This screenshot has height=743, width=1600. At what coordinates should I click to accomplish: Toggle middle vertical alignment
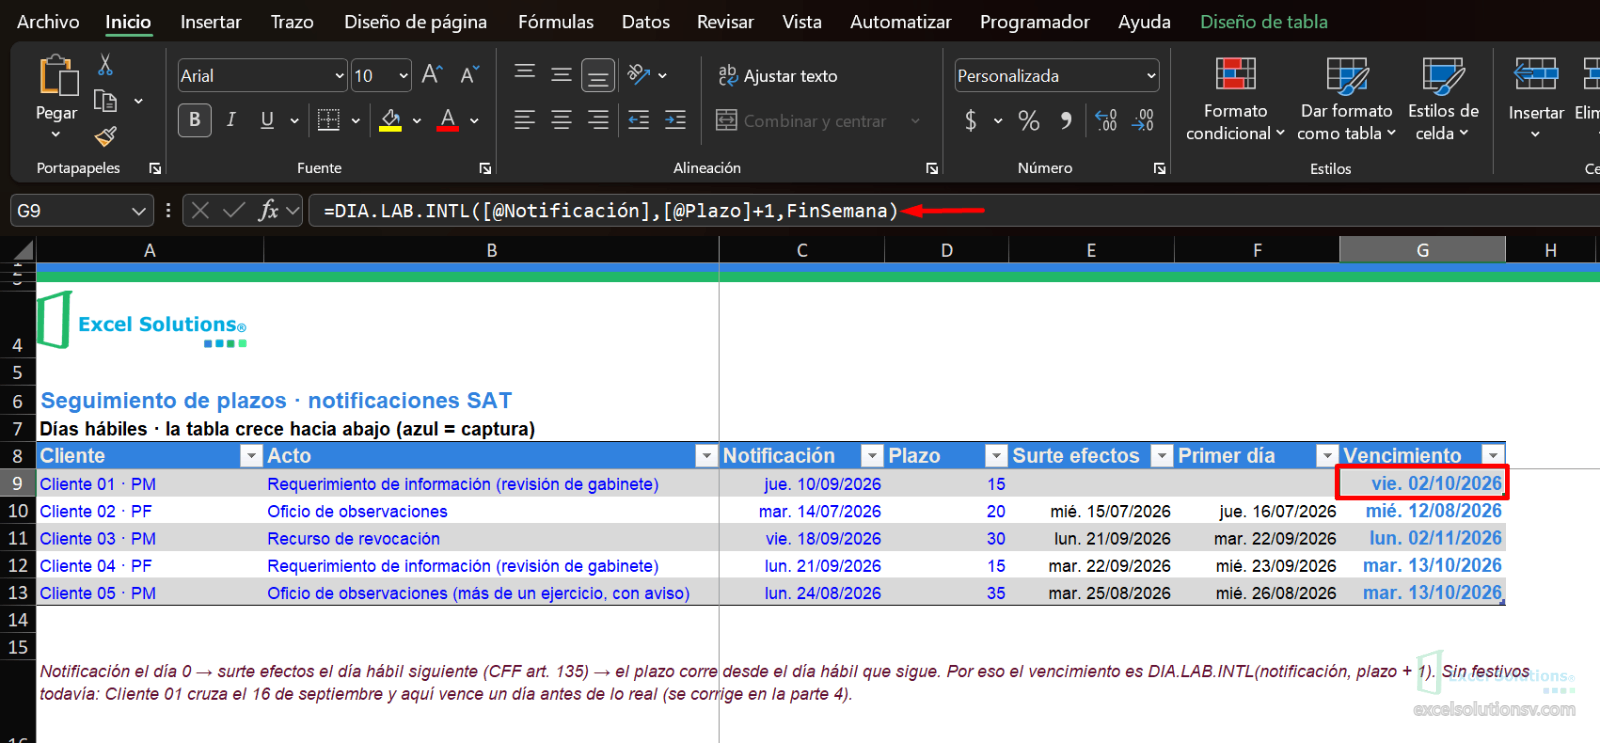click(561, 75)
